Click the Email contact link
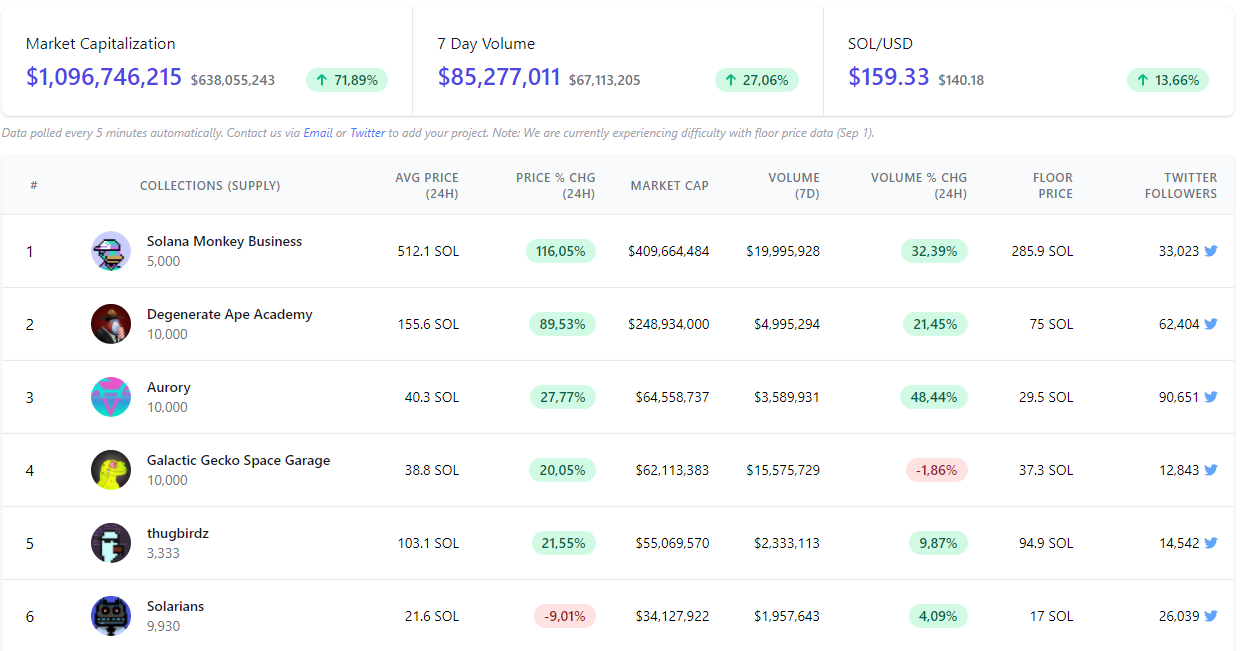The width and height of the screenshot is (1240, 651). tap(318, 133)
